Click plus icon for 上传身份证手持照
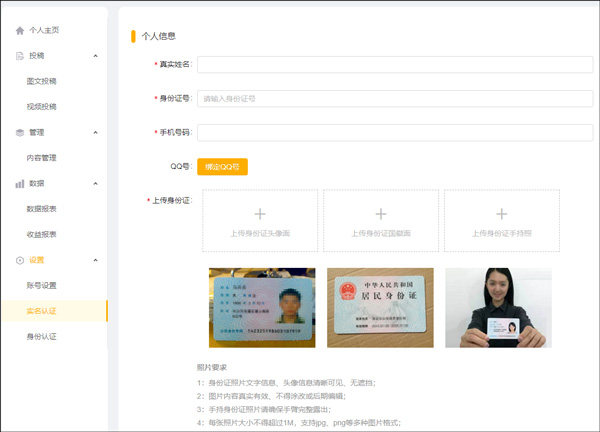Screen dimensions: 600x432 point(502,213)
